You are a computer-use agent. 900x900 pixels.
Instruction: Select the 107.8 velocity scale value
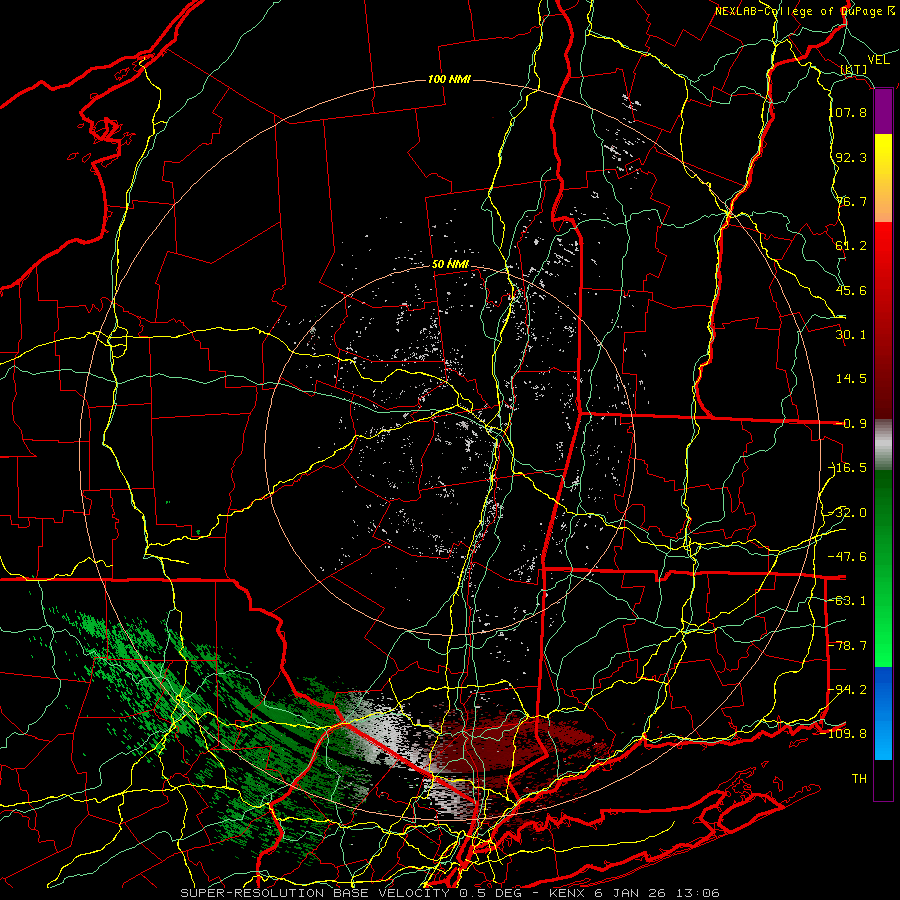click(848, 112)
